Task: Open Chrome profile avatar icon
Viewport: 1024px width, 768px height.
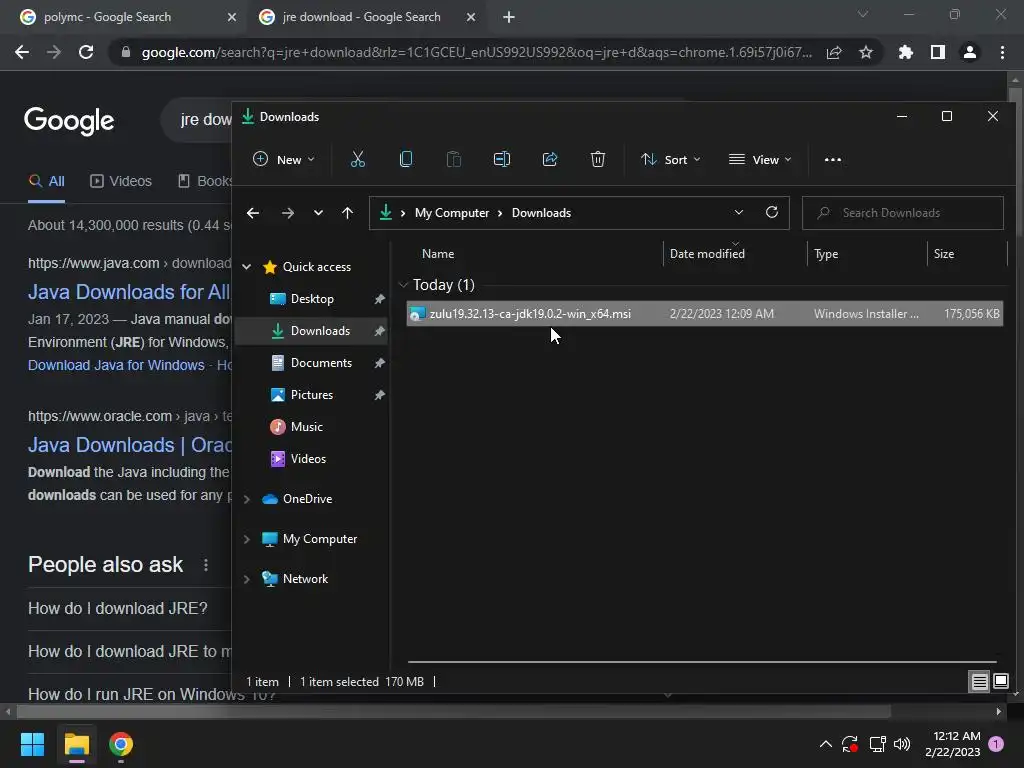Action: tap(970, 52)
